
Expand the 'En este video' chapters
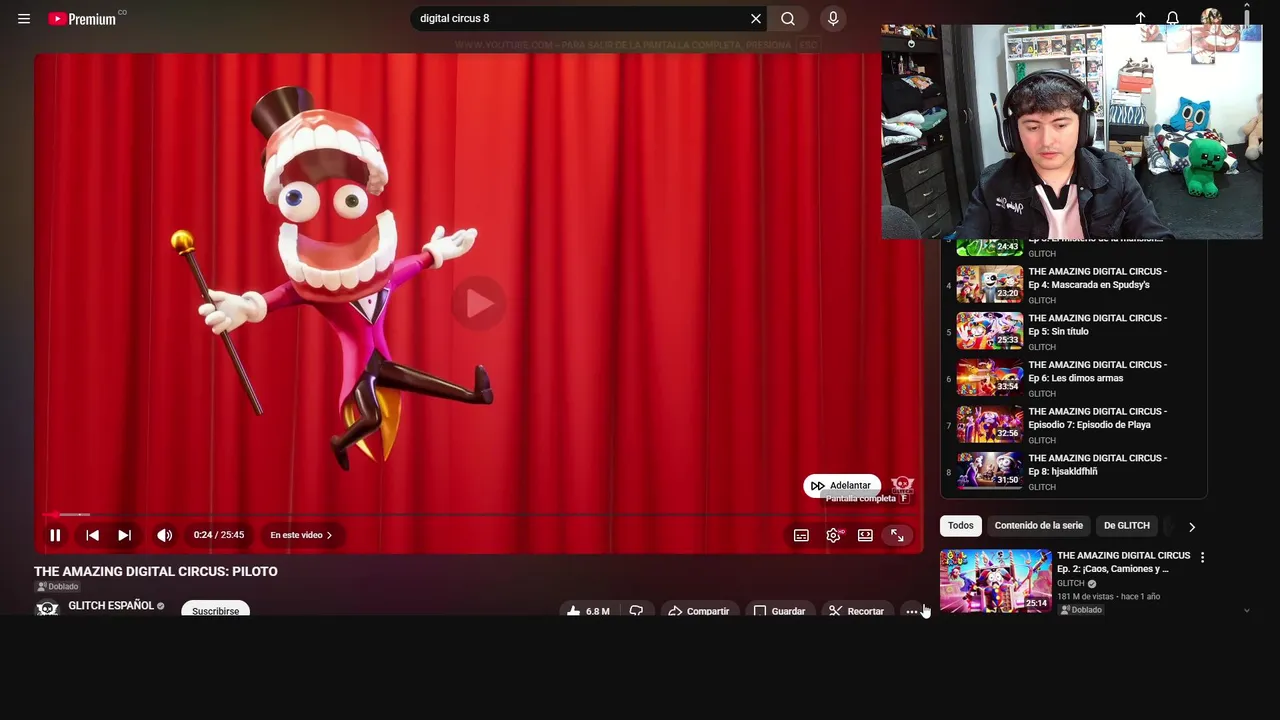(x=301, y=535)
